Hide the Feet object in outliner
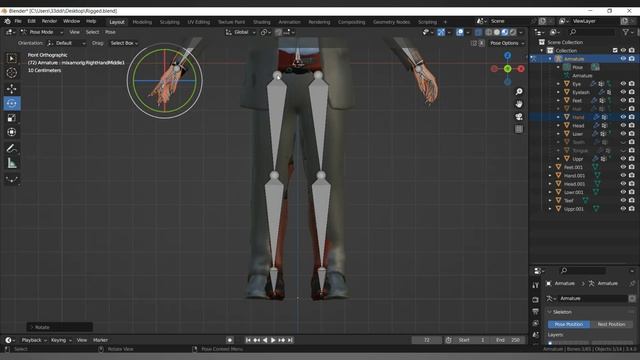The width and height of the screenshot is (640, 360). [623, 100]
